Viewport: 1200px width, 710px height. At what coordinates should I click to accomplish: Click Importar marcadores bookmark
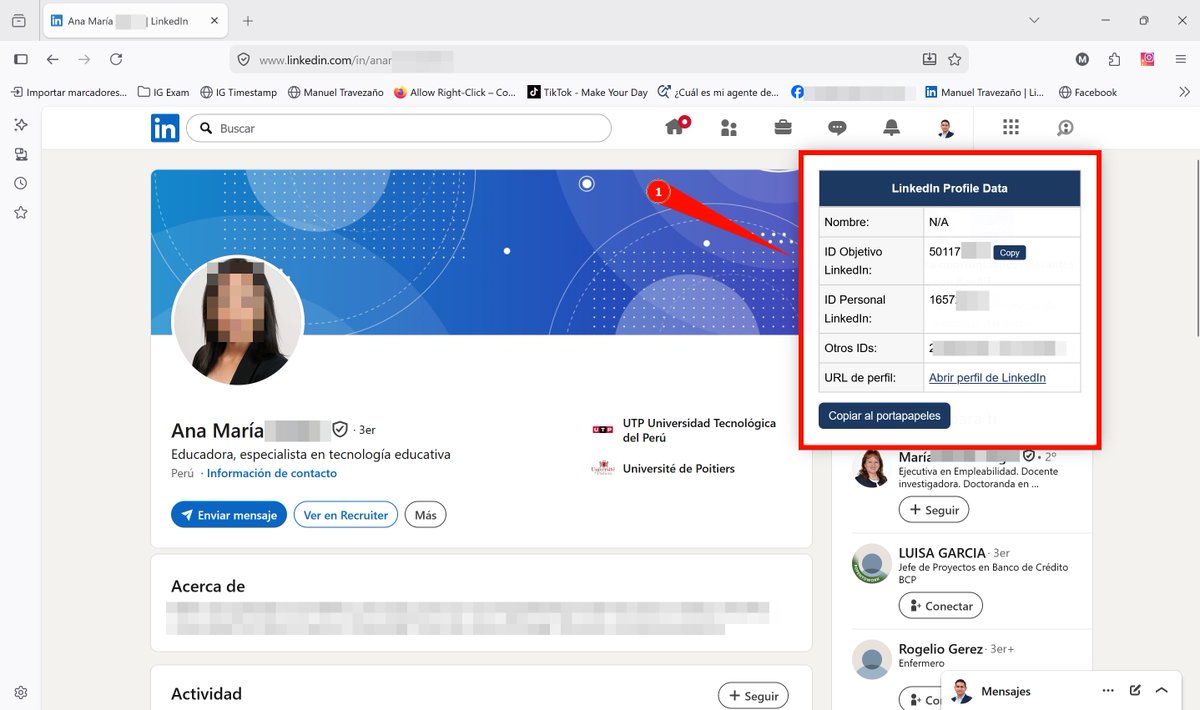[69, 92]
